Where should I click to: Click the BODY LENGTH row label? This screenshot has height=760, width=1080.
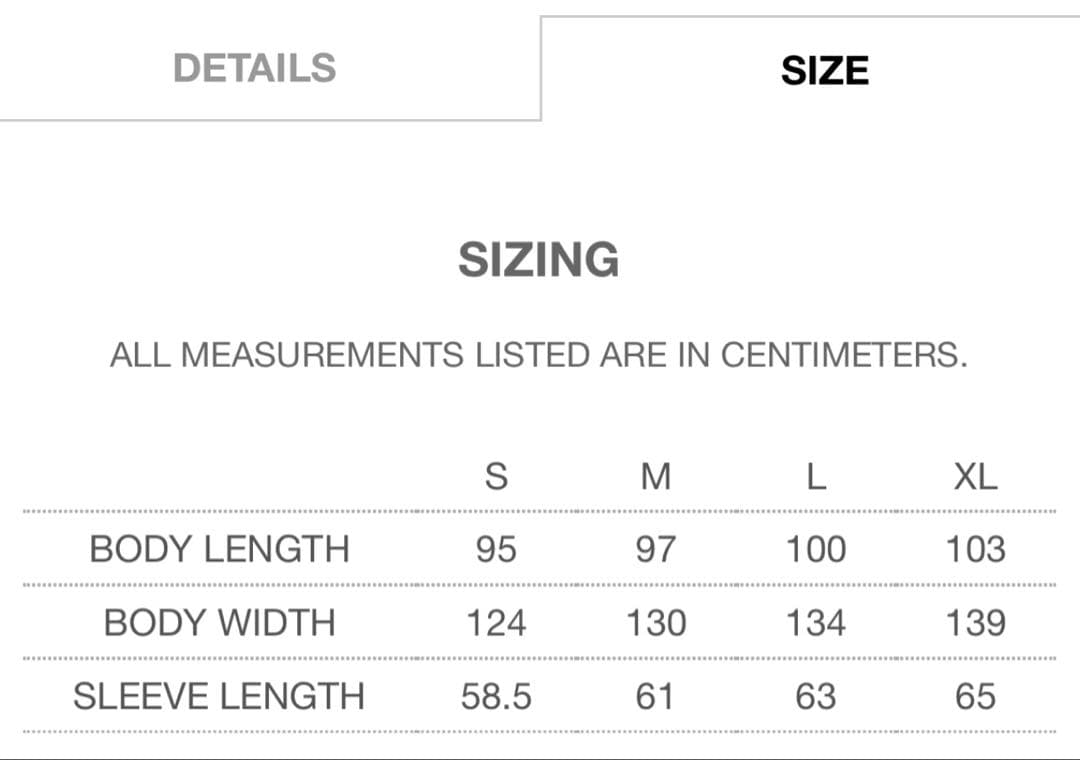(x=219, y=549)
